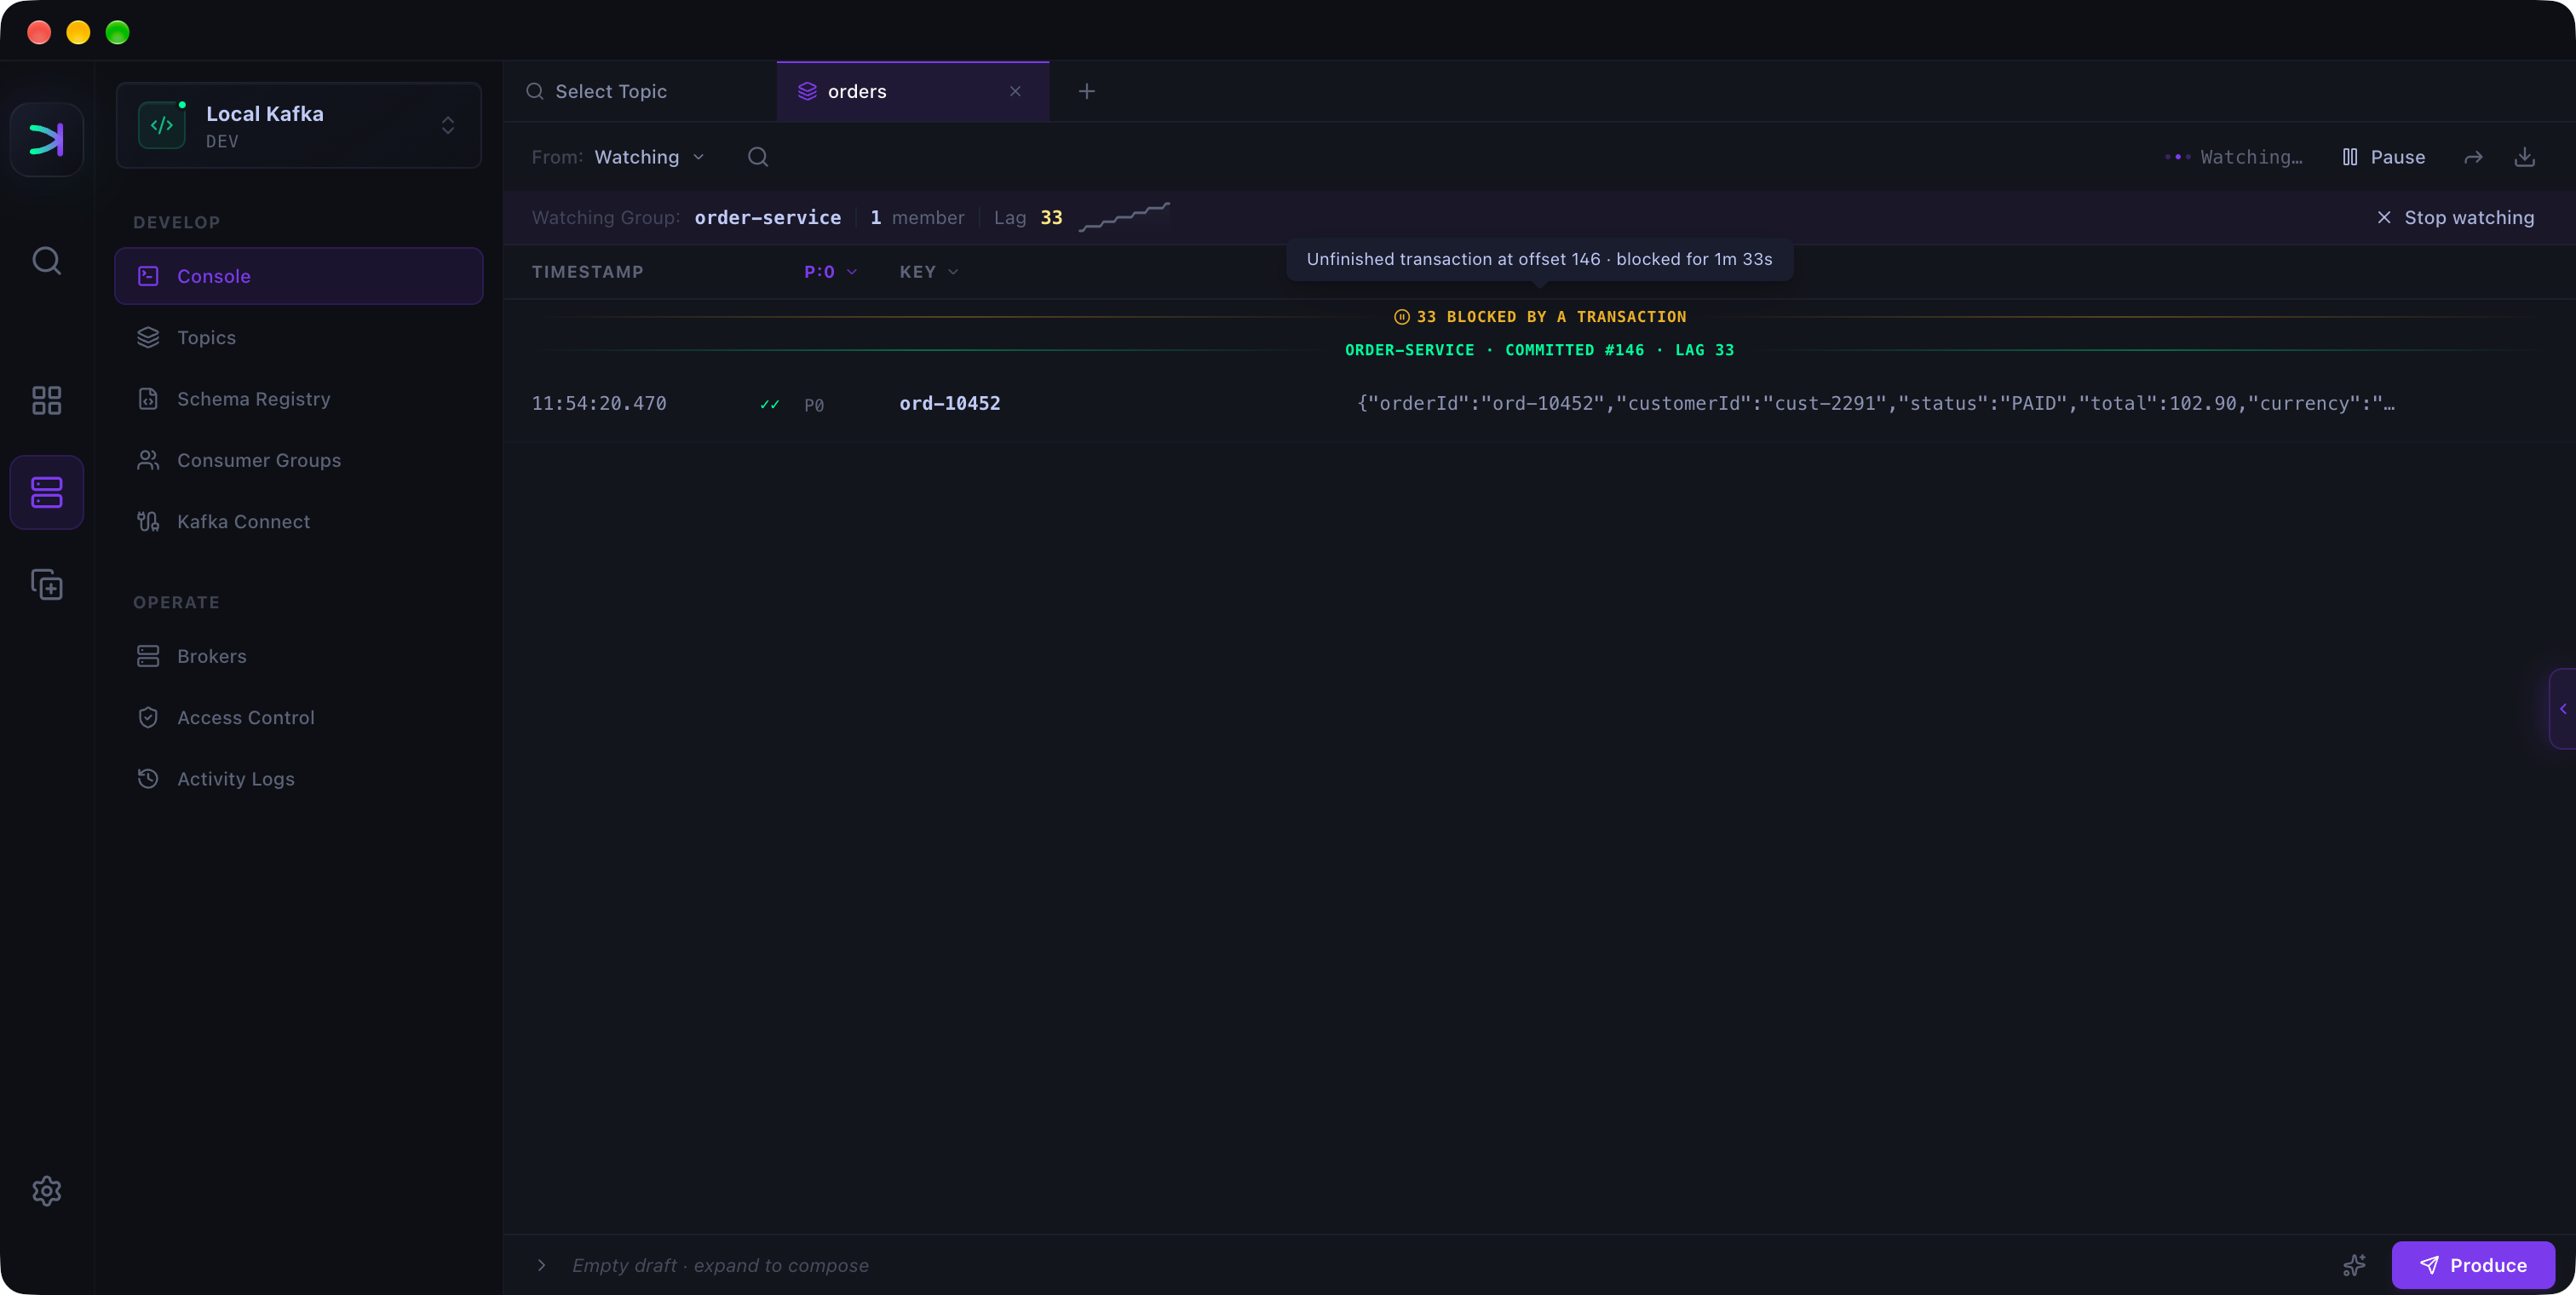Click the order-service group name

[767, 217]
